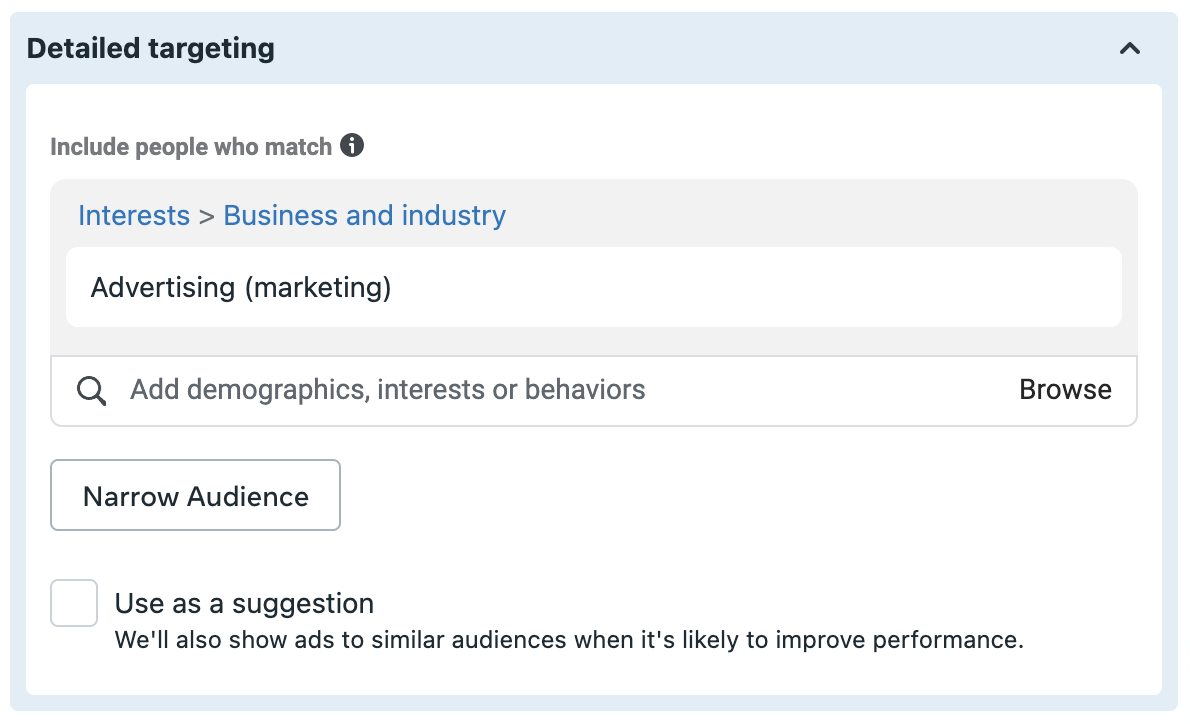The width and height of the screenshot is (1190, 724).
Task: Click the magnifying glass search icon
Action: pyautogui.click(x=91, y=391)
